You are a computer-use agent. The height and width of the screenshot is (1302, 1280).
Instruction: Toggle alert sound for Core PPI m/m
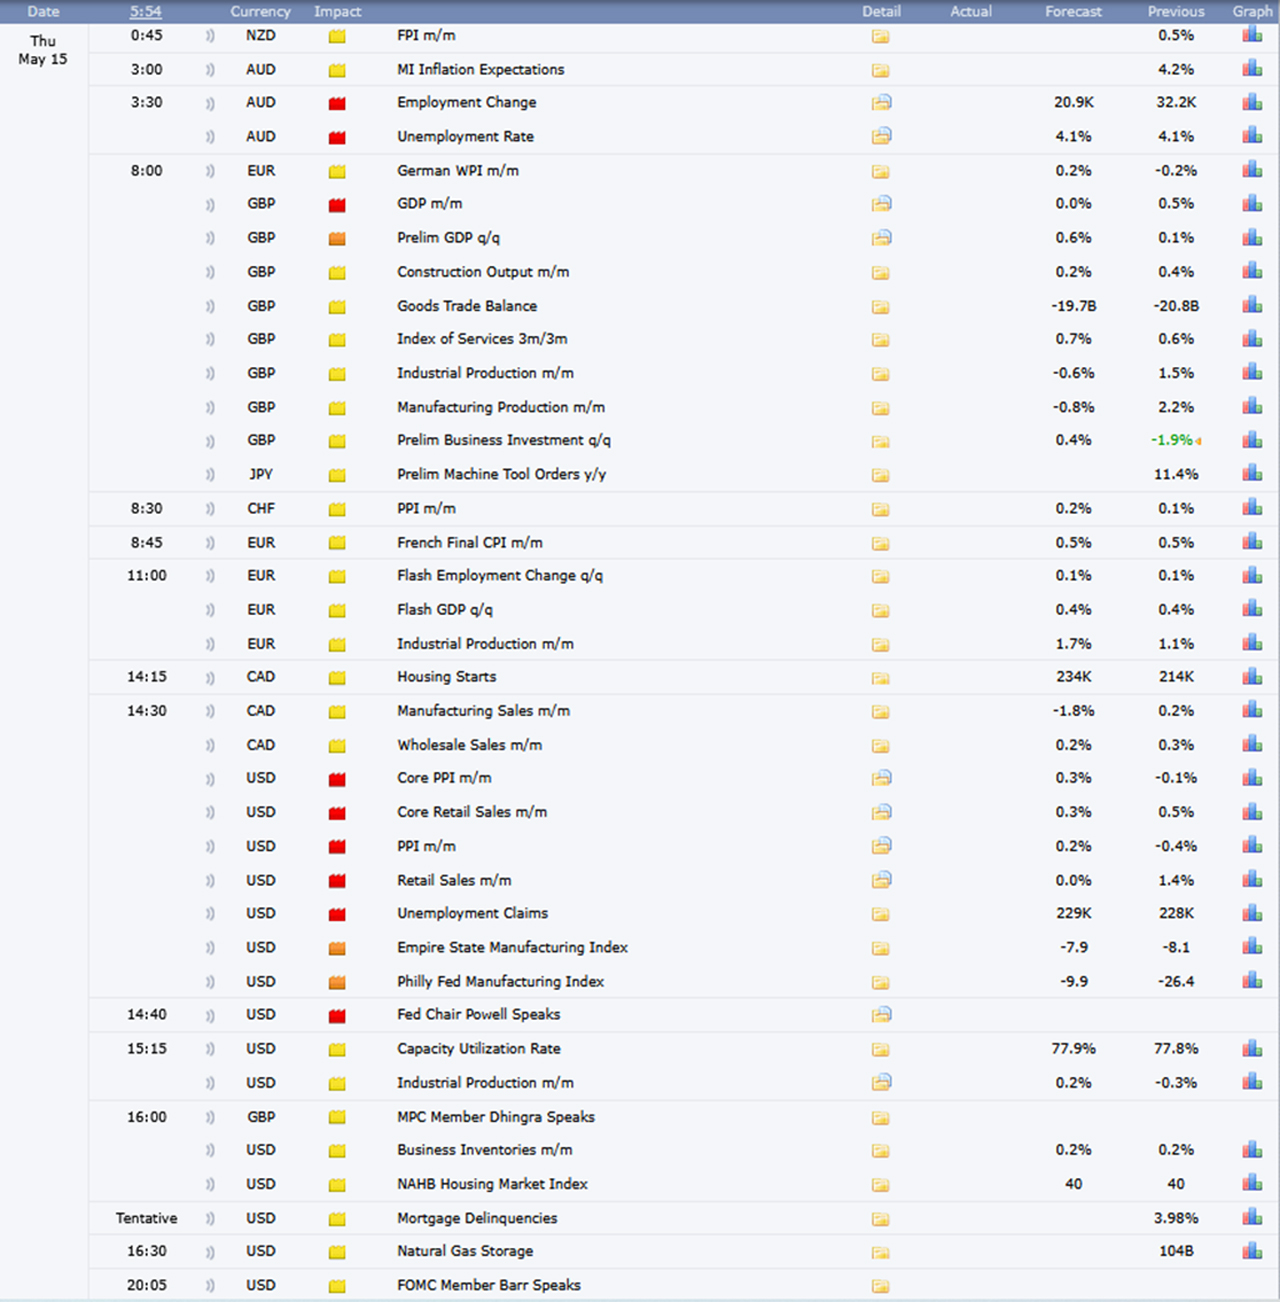(x=210, y=778)
